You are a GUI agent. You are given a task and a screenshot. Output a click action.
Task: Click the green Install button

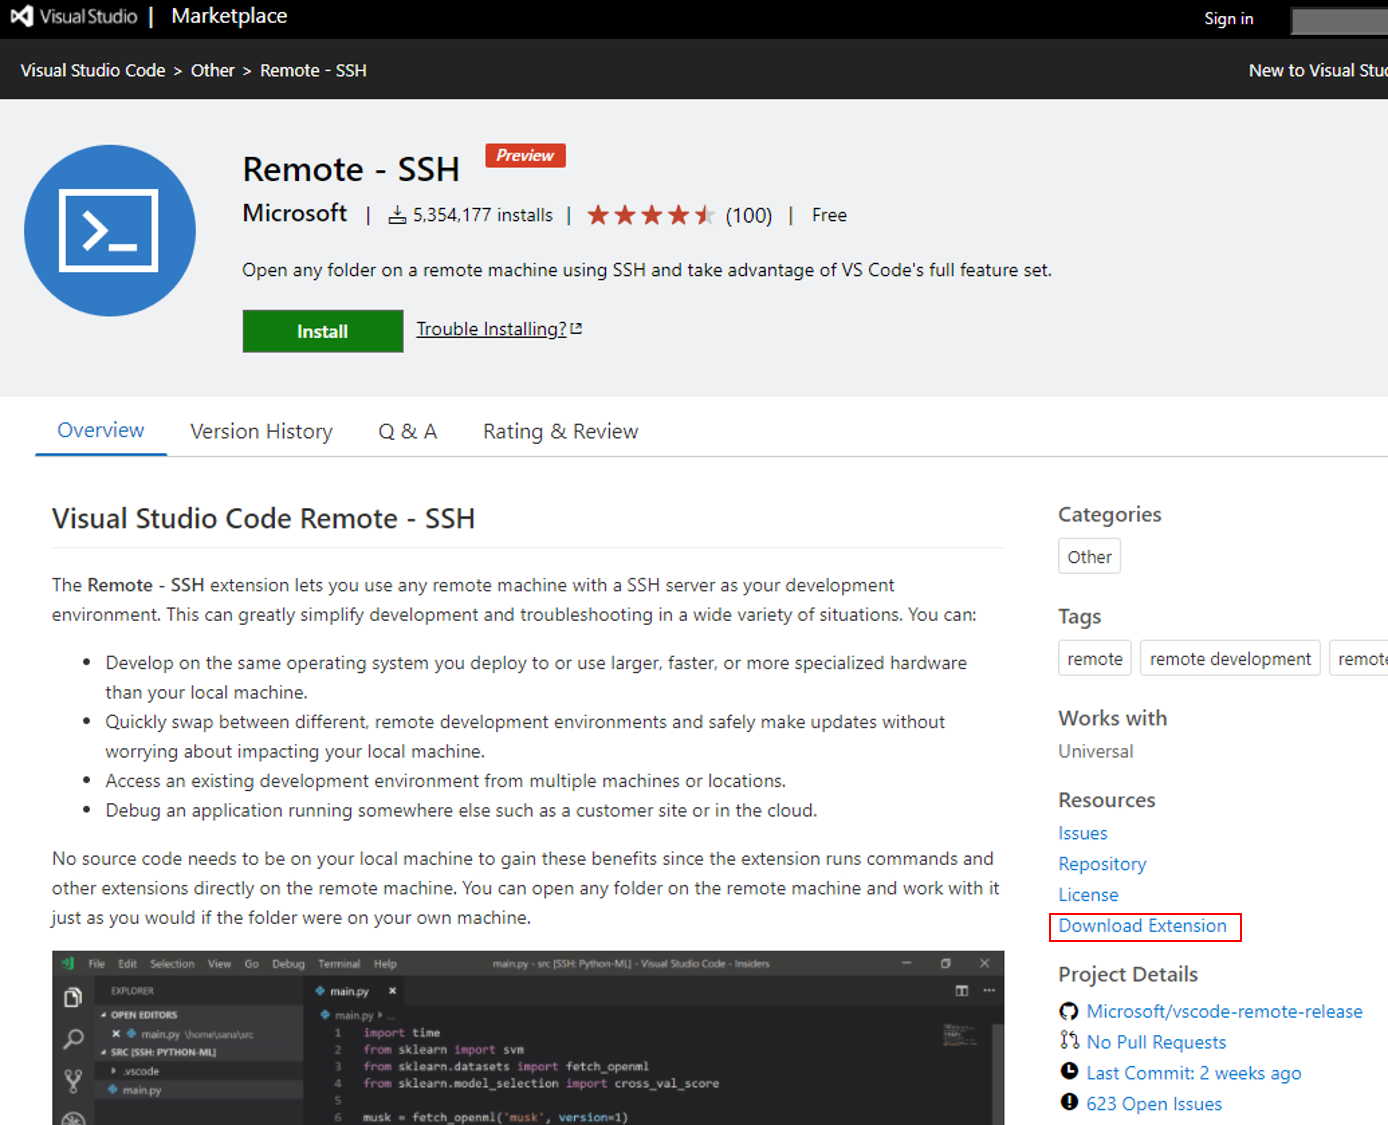click(x=322, y=331)
